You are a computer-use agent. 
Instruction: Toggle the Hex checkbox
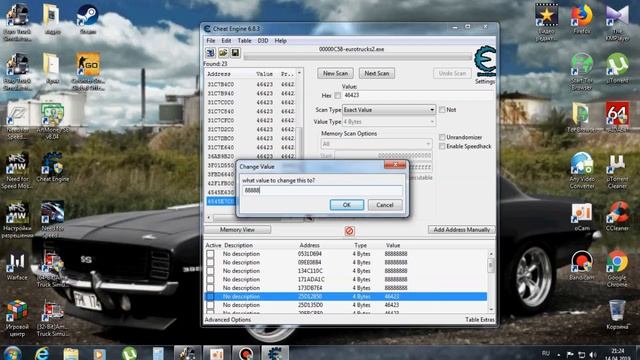[338, 96]
